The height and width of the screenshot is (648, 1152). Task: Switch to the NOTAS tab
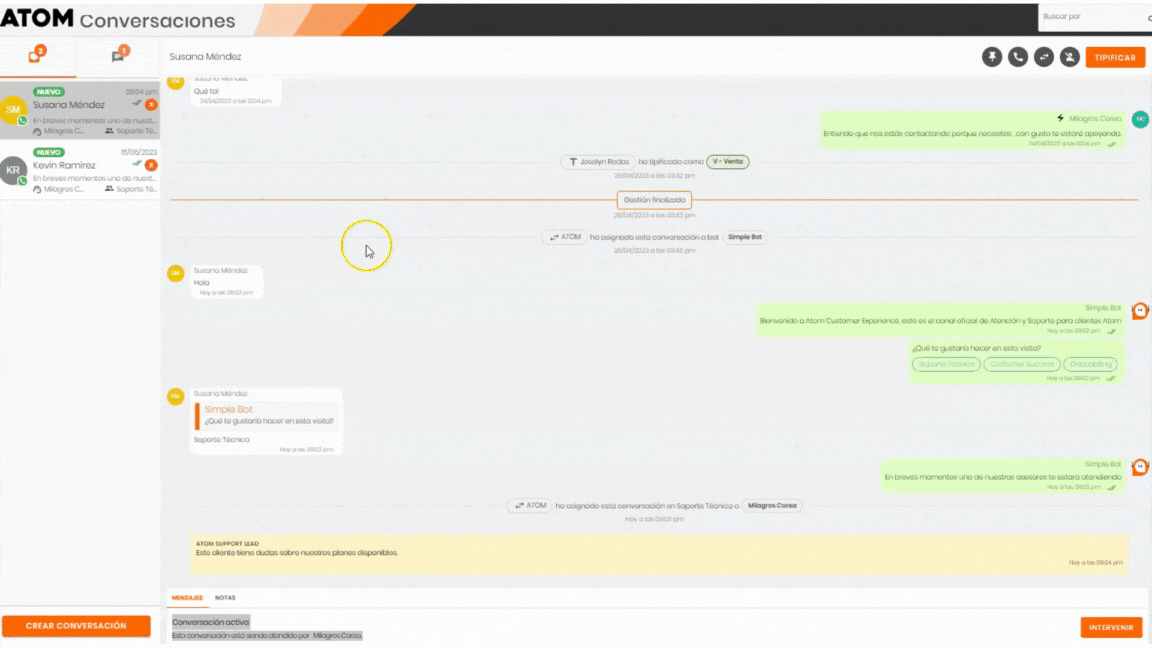[x=225, y=598]
